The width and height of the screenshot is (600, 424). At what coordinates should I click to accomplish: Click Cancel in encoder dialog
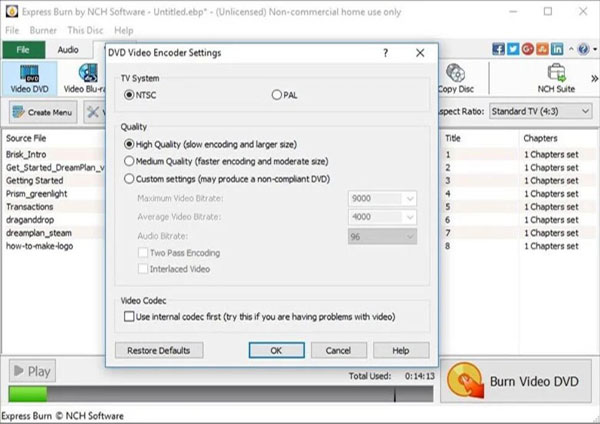point(338,350)
